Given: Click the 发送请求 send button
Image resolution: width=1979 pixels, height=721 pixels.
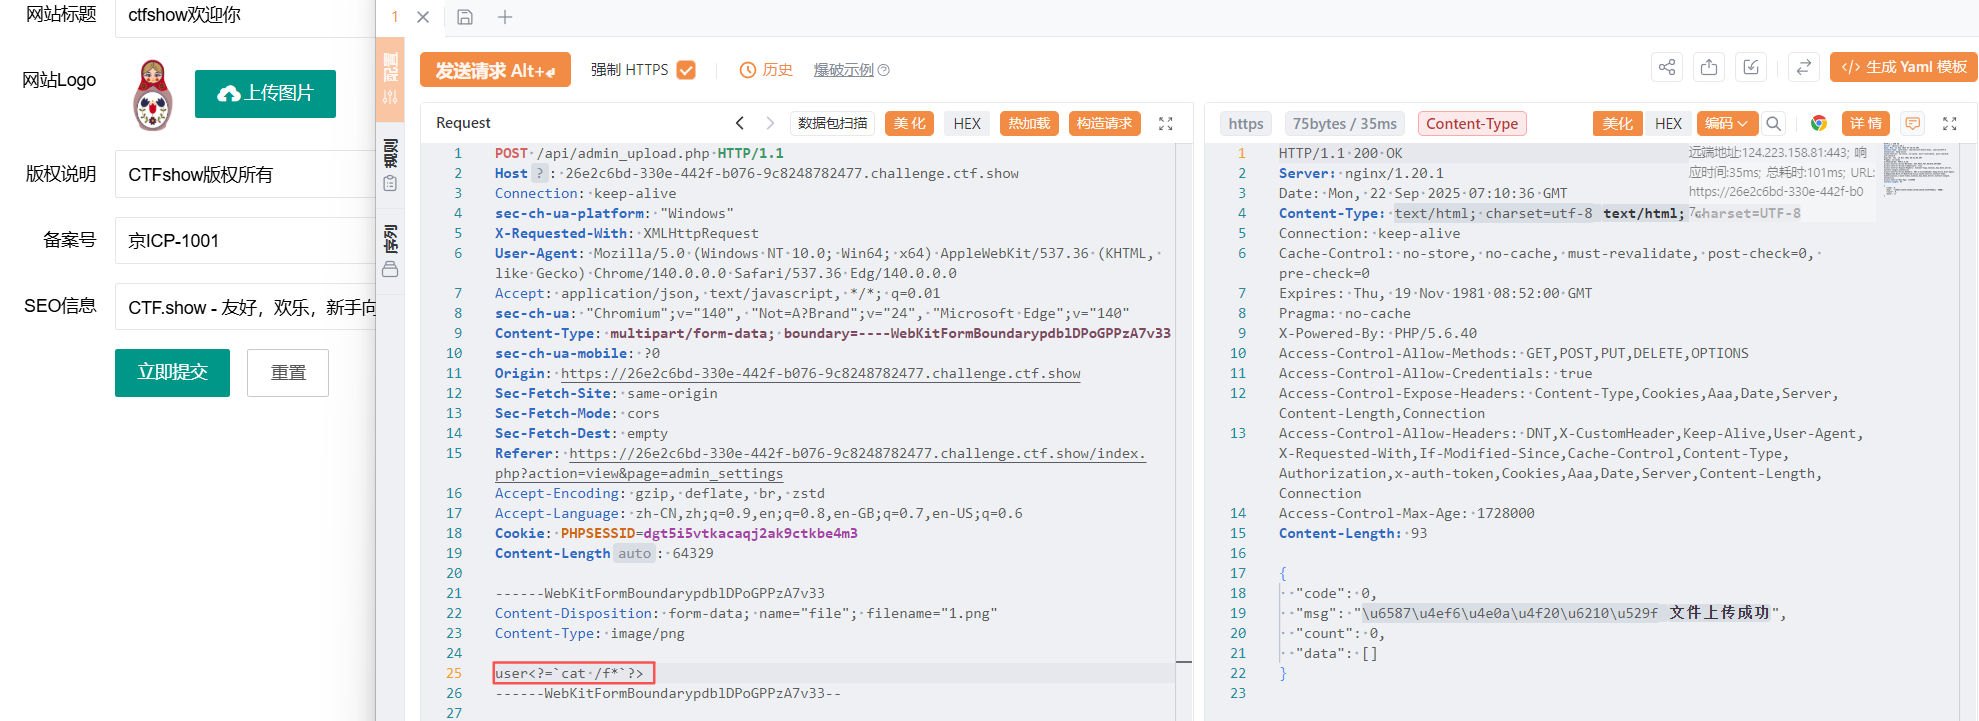Looking at the screenshot, I should tap(495, 70).
